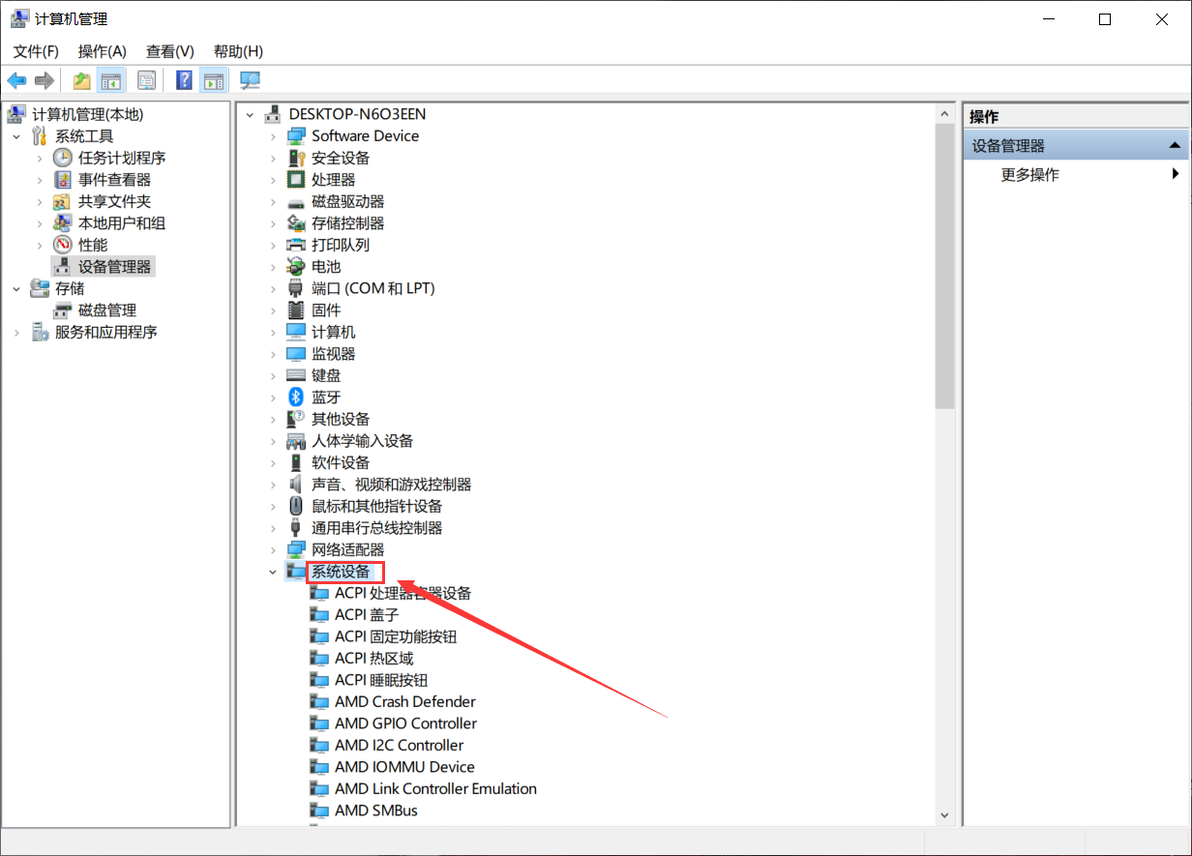Collapse the 设备管理器 actions section header
Viewport: 1192px width, 856px height.
[1076, 145]
